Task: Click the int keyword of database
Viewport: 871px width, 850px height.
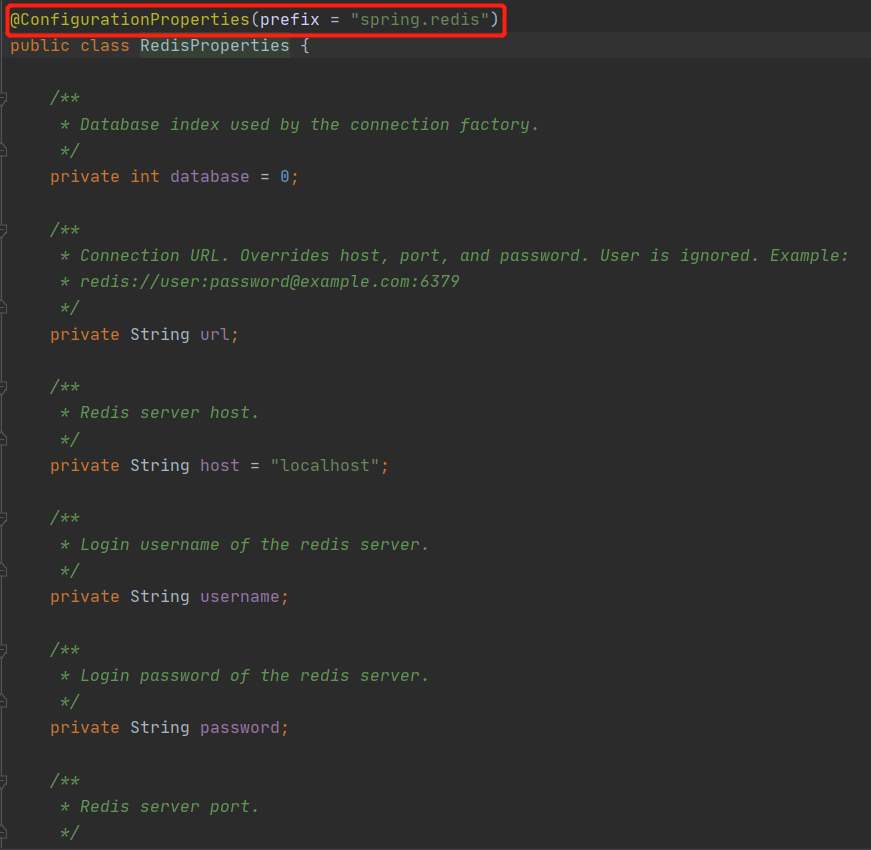Action: coord(145,177)
